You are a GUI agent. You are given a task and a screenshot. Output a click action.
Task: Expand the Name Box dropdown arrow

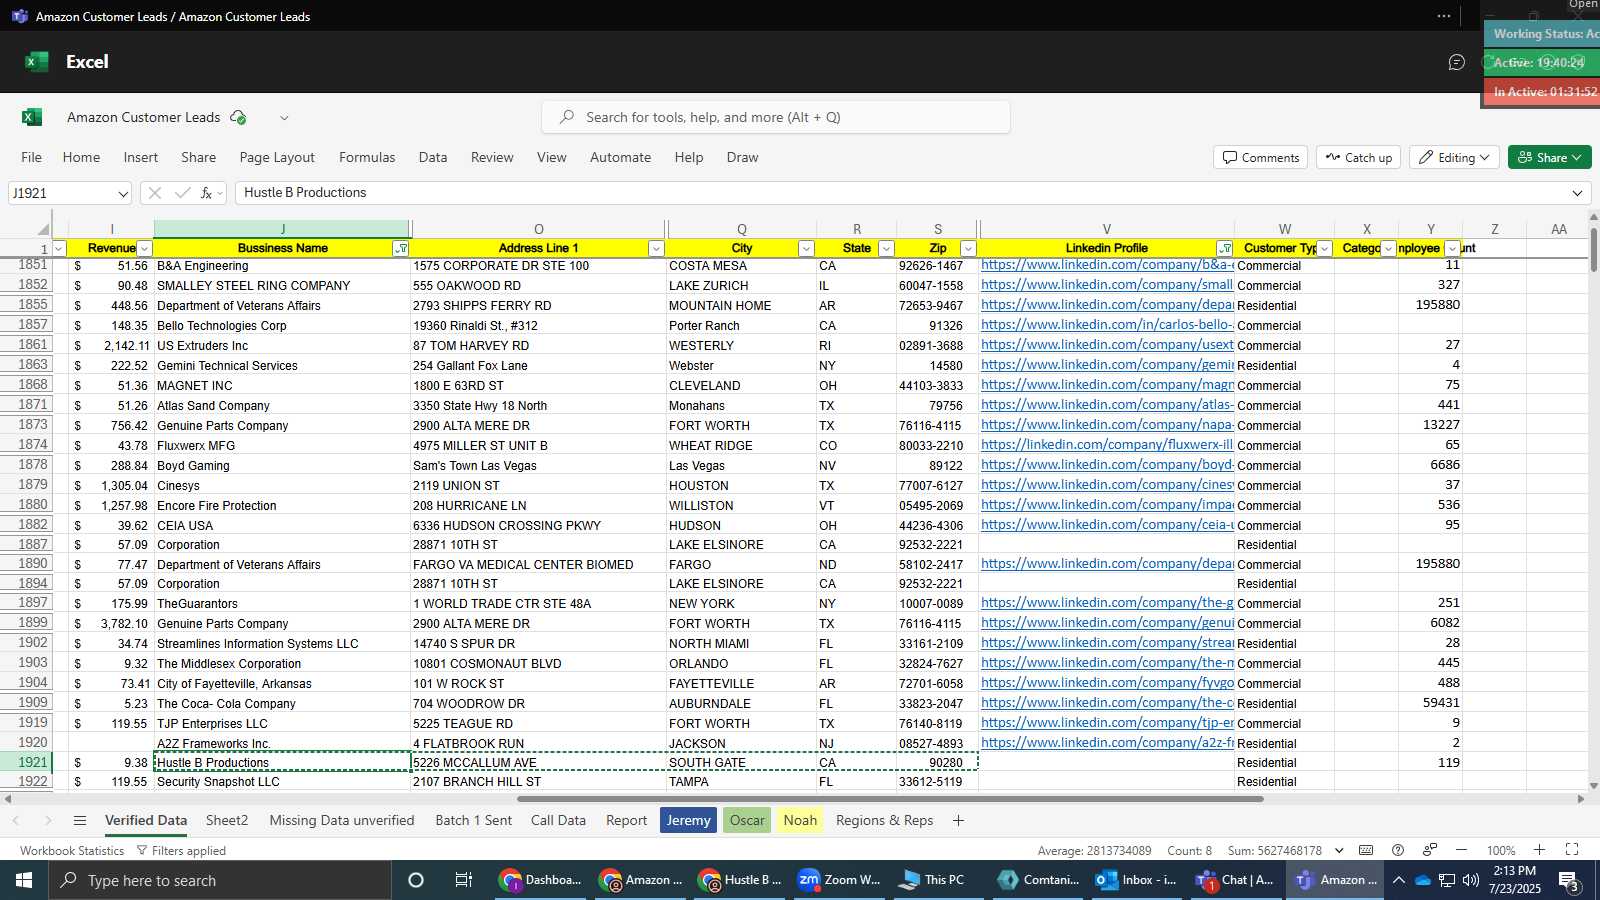click(x=122, y=194)
